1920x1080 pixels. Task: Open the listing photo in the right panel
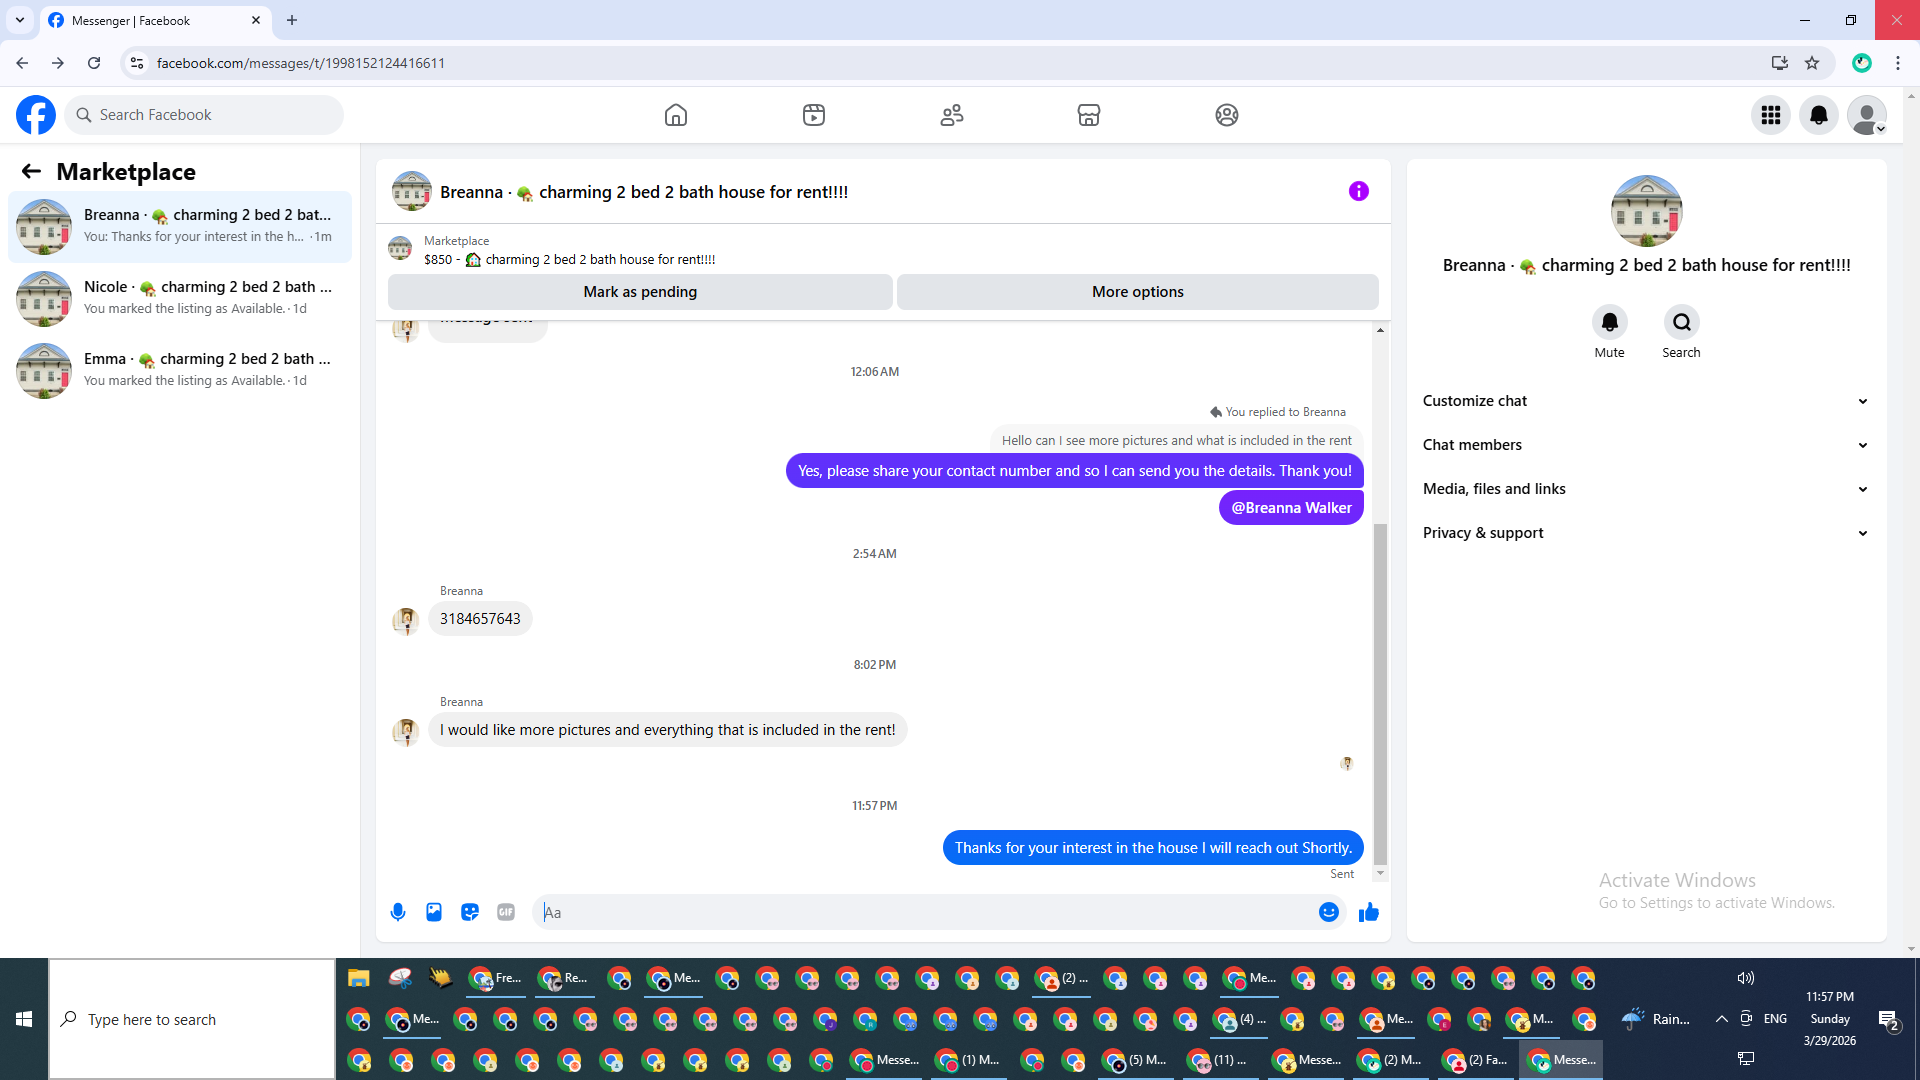tap(1646, 211)
